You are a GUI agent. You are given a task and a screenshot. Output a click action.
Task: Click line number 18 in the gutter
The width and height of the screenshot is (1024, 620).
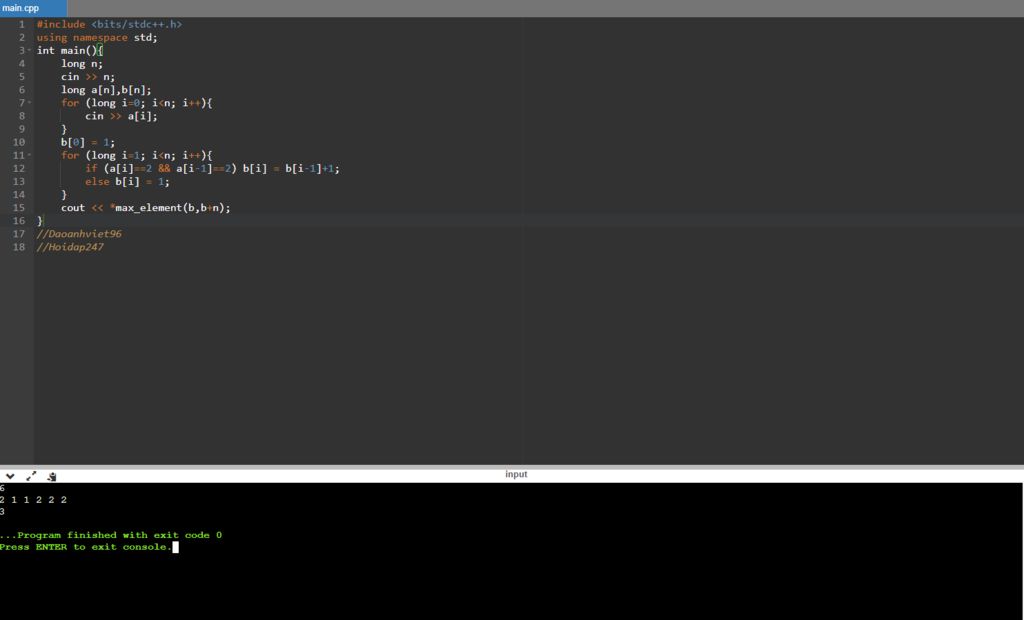(x=19, y=247)
